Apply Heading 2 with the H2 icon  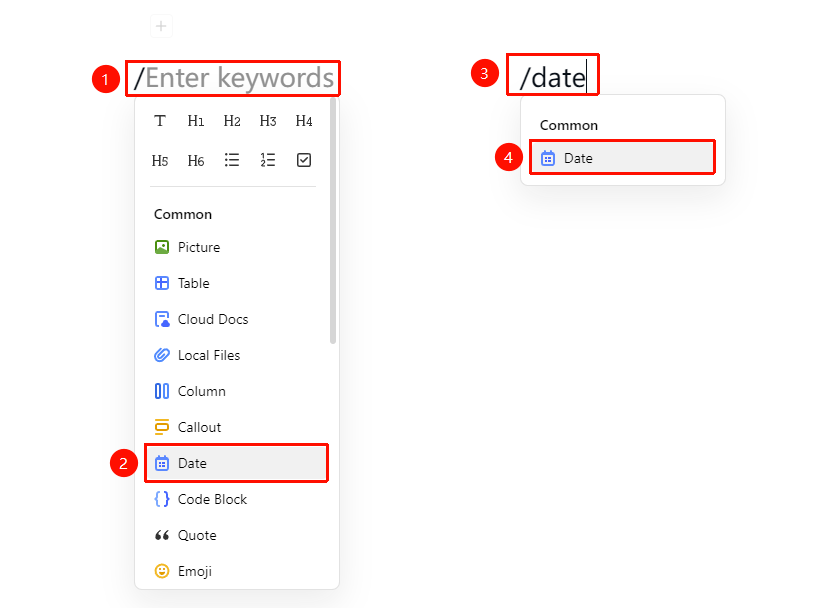tap(232, 121)
